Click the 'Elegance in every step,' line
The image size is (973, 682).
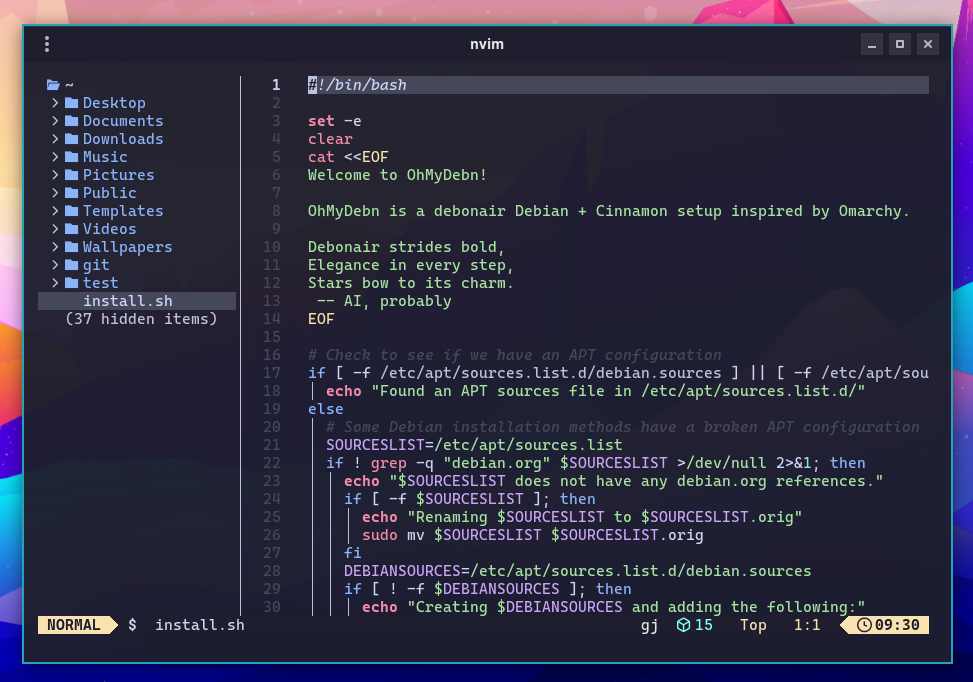click(411, 265)
